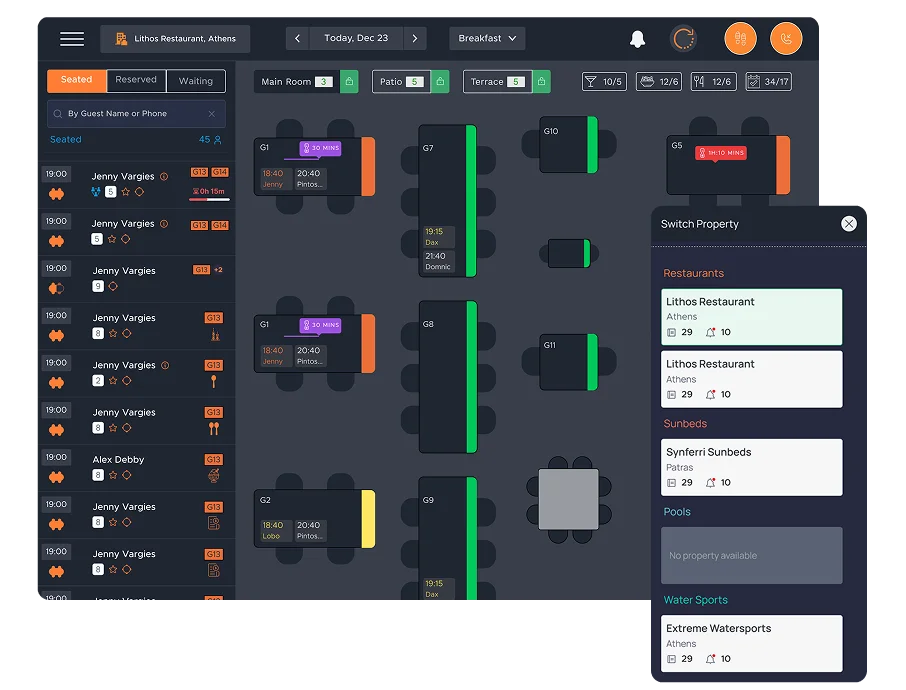Screen dimensions: 906x690
Task: Click the fork and knife 12/6 counter
Action: (713, 81)
